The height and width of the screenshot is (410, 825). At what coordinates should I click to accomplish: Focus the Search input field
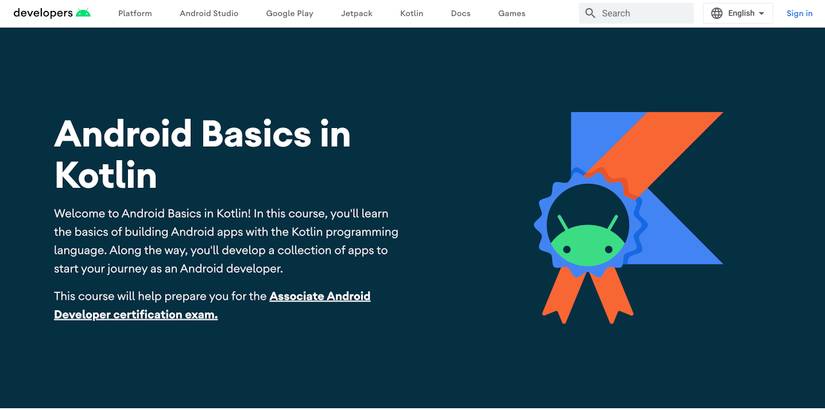[636, 13]
